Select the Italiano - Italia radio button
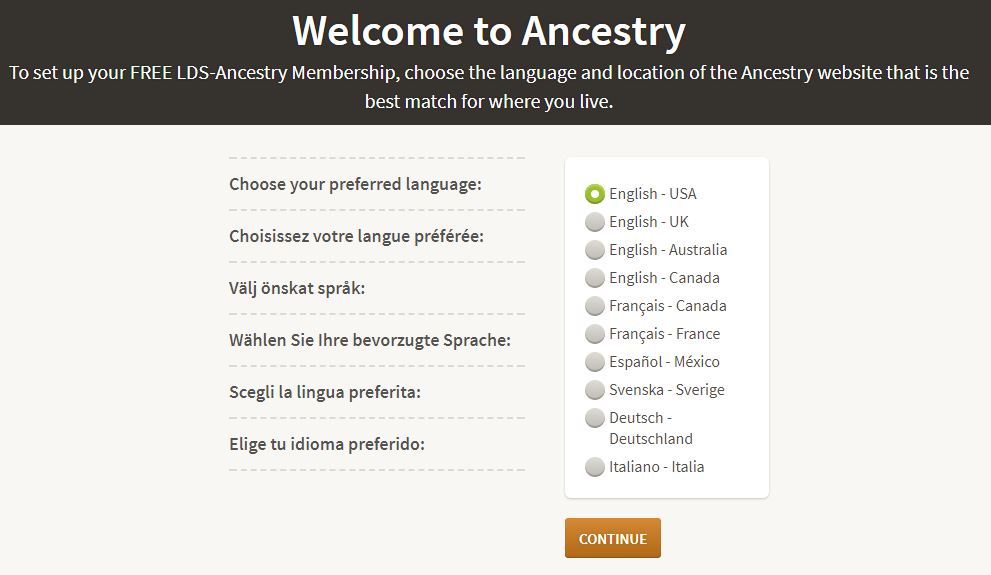The image size is (991, 575). pos(595,467)
